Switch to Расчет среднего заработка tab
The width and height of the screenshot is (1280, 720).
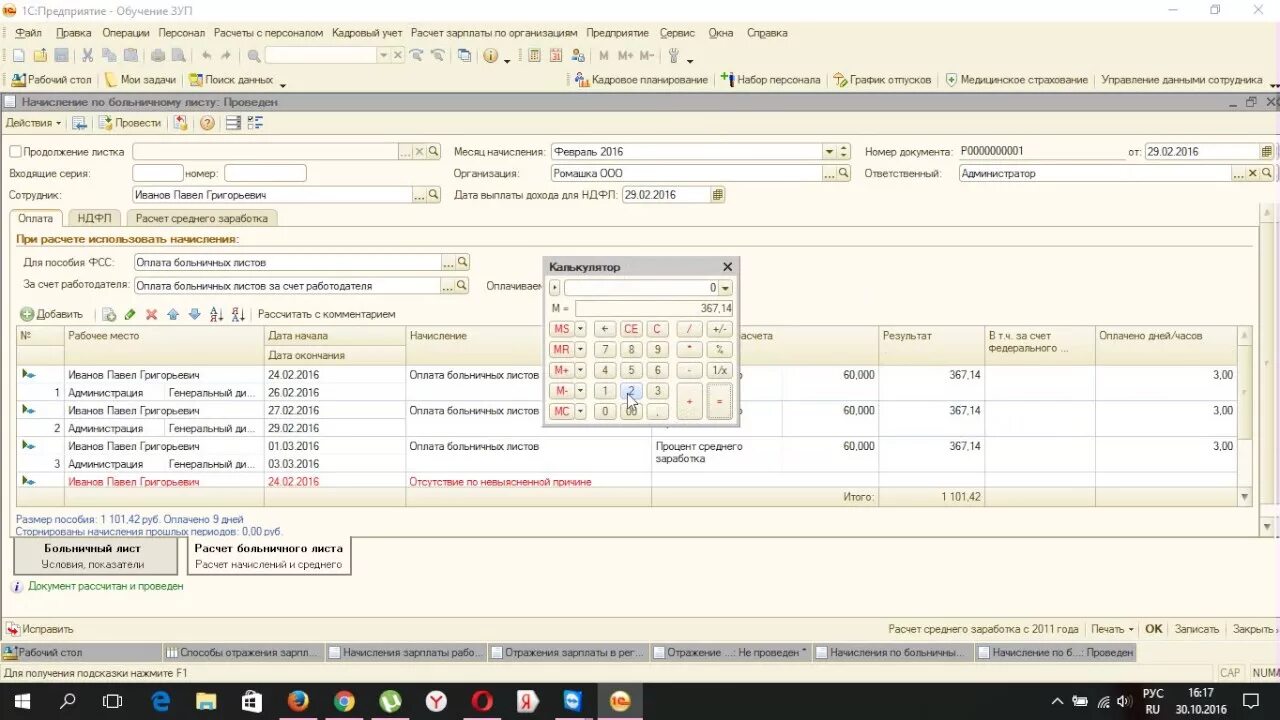(x=202, y=218)
